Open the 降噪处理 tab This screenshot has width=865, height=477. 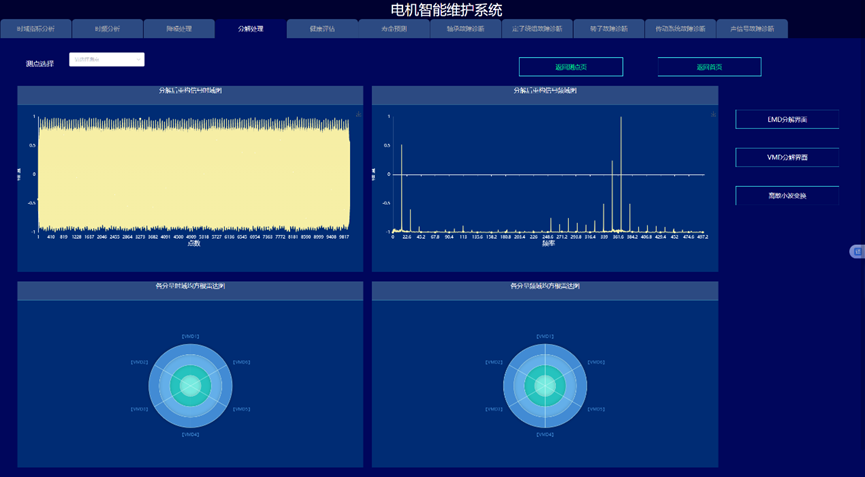(178, 29)
